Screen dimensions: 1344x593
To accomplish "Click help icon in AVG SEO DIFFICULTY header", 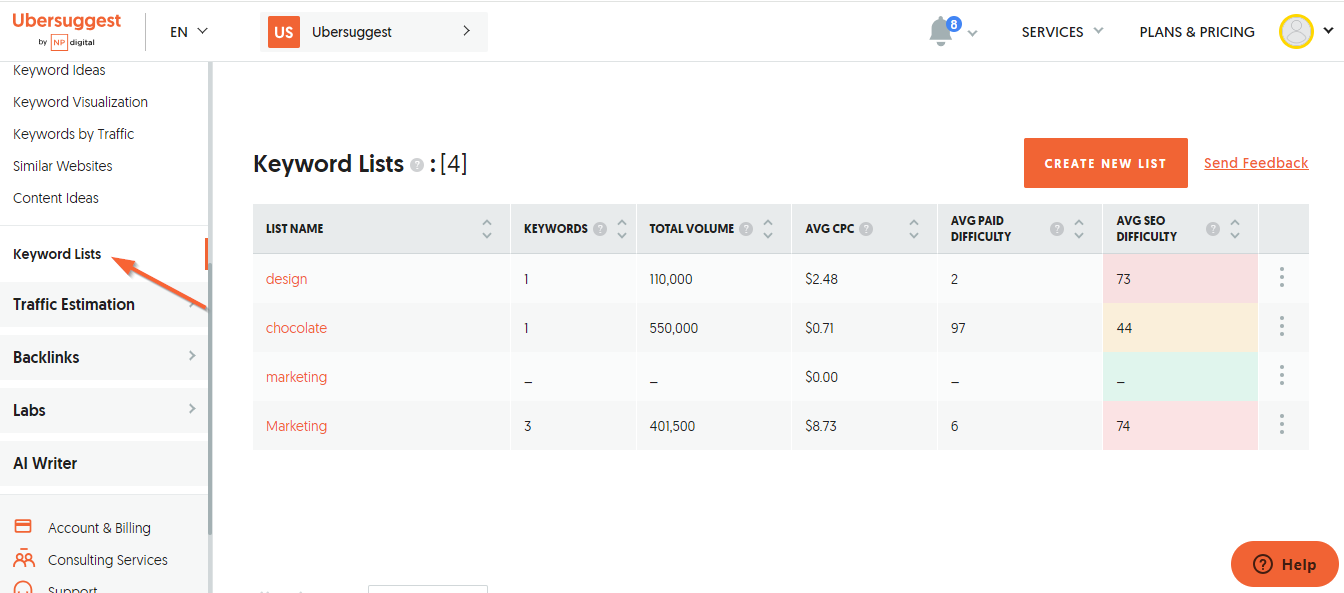I will [1213, 229].
